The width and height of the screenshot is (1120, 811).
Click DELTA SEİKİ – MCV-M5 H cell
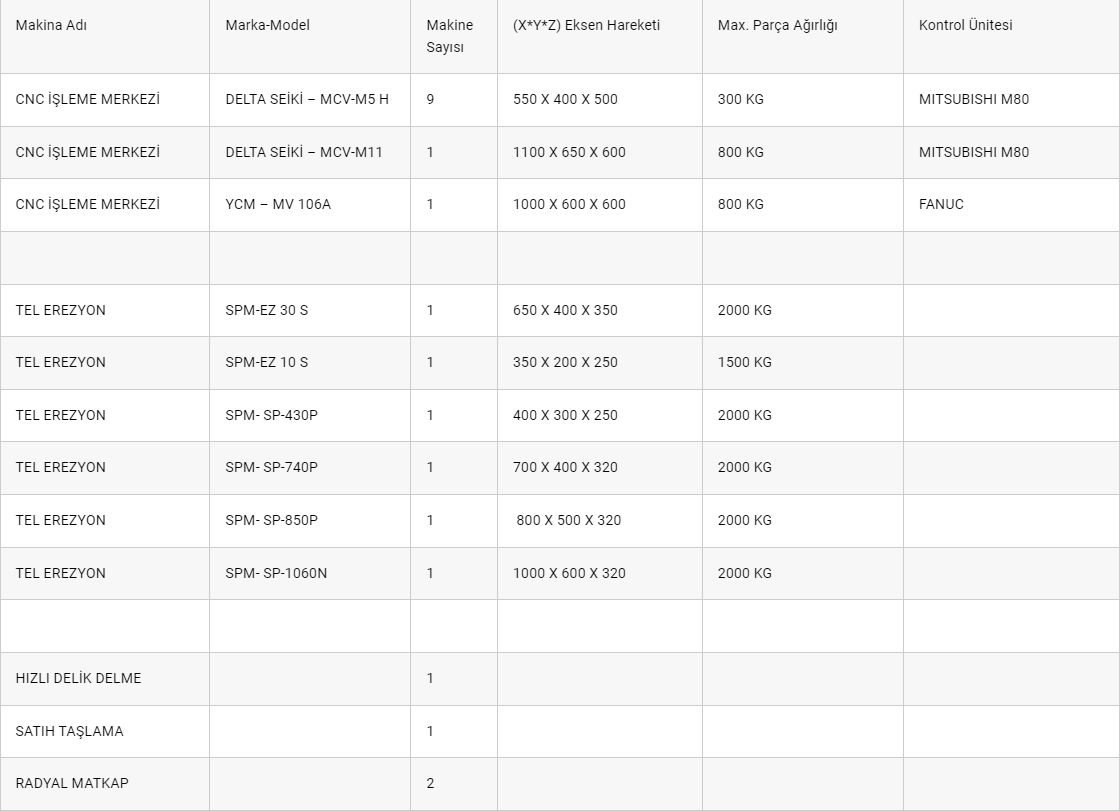(310, 100)
